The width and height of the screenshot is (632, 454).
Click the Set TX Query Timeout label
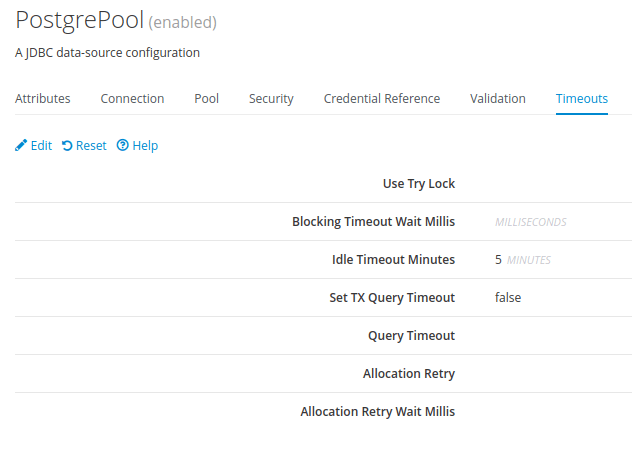coord(392,298)
